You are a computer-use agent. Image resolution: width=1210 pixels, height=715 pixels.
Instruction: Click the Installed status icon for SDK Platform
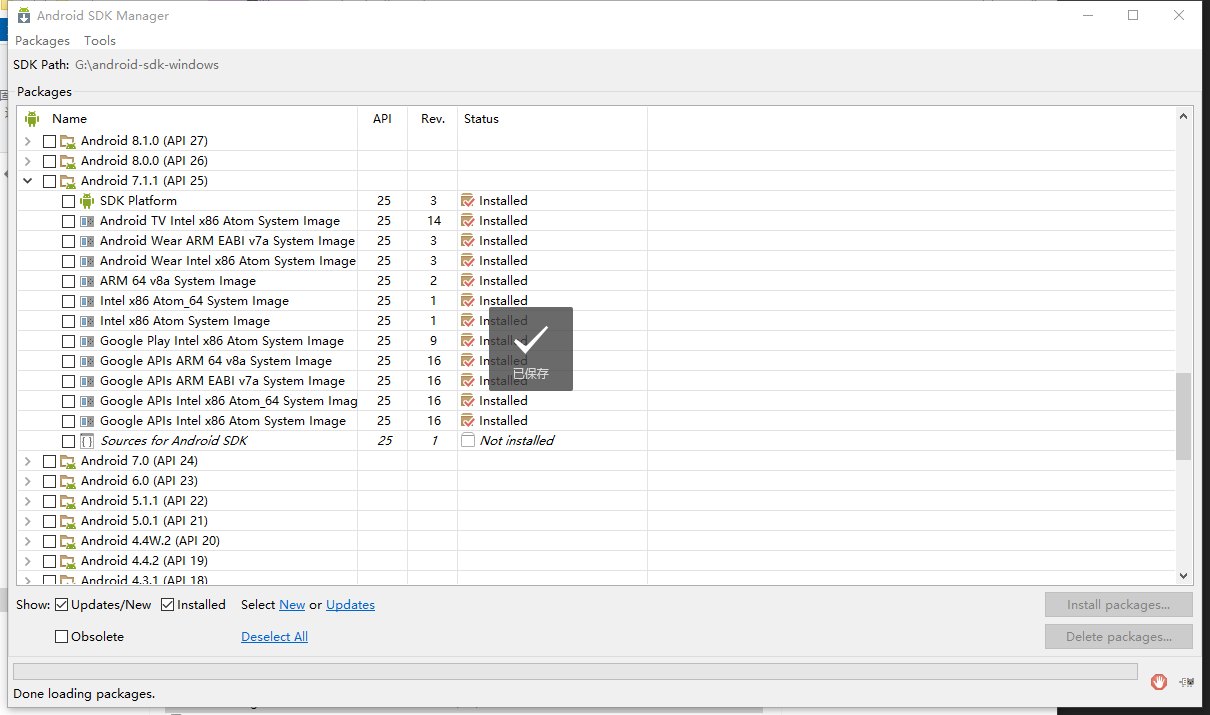point(468,201)
